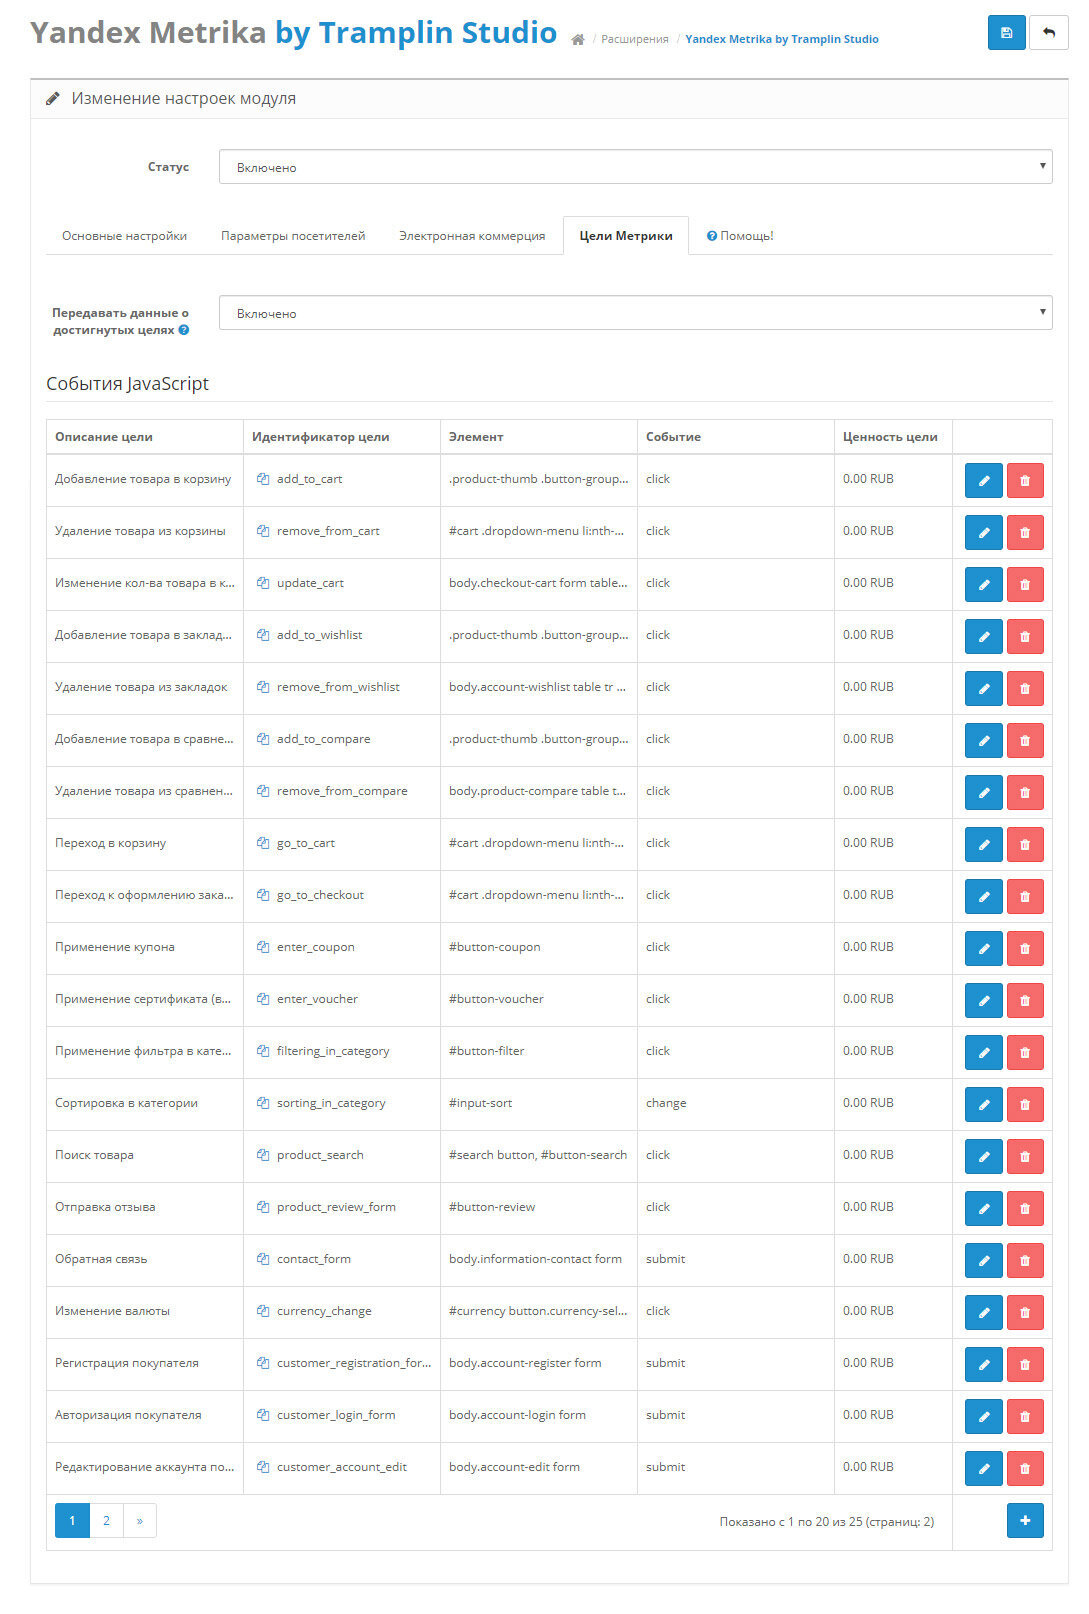Screen dimensions: 1089x1614
Task: Delete the remove_from_cart goal with trash icon
Action: coord(1024,533)
